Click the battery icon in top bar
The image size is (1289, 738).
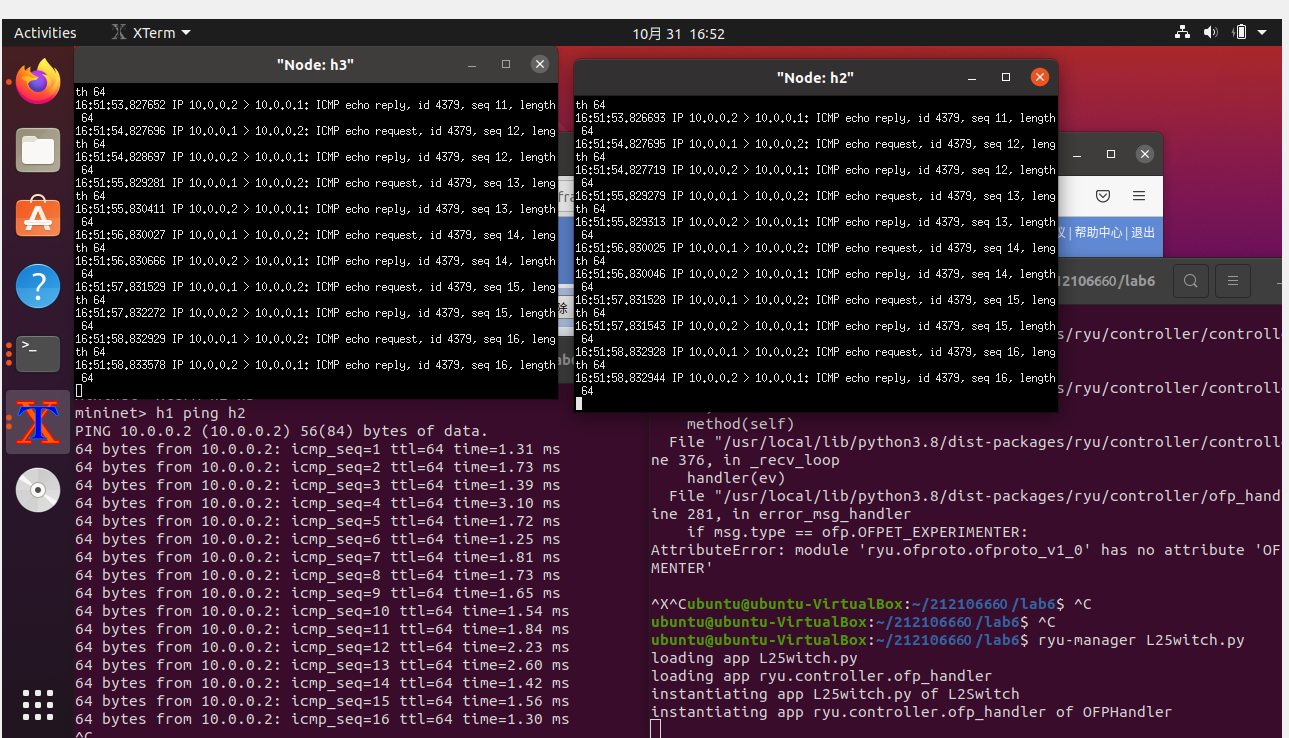[1240, 32]
